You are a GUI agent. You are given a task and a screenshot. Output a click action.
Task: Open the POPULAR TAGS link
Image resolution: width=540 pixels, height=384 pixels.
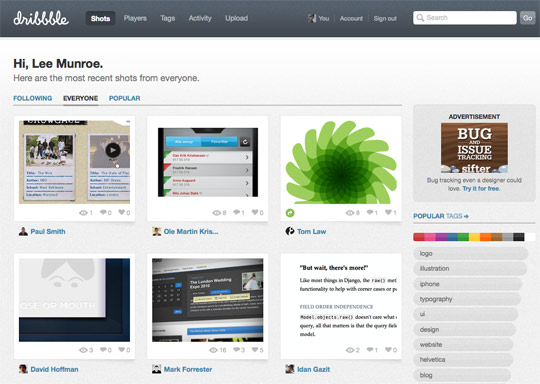(x=441, y=216)
